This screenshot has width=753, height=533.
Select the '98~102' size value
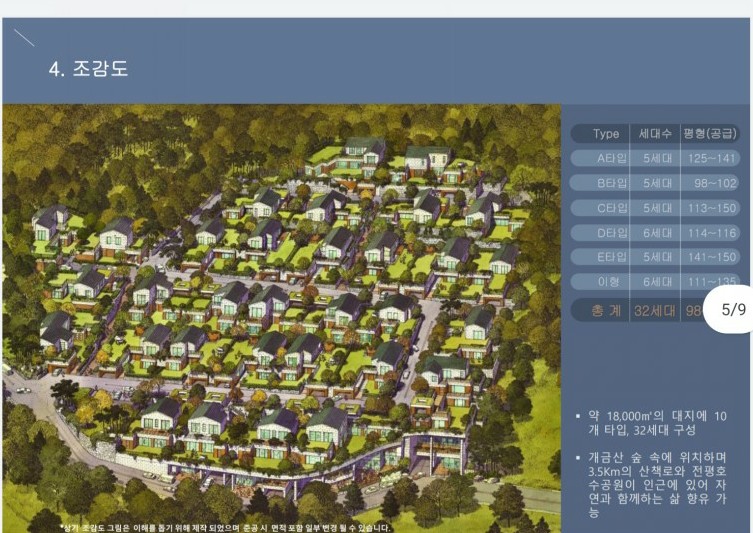715,183
